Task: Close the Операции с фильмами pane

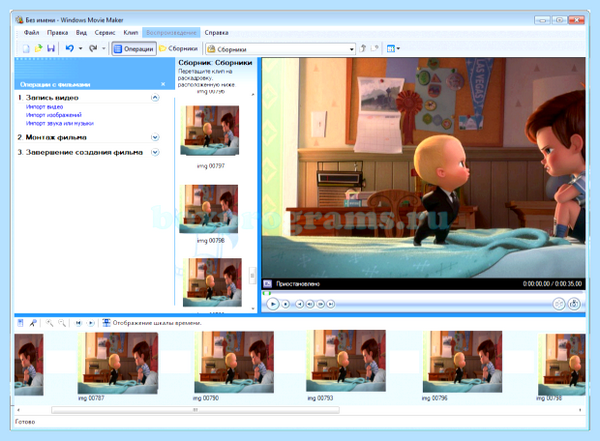Action: 163,84
